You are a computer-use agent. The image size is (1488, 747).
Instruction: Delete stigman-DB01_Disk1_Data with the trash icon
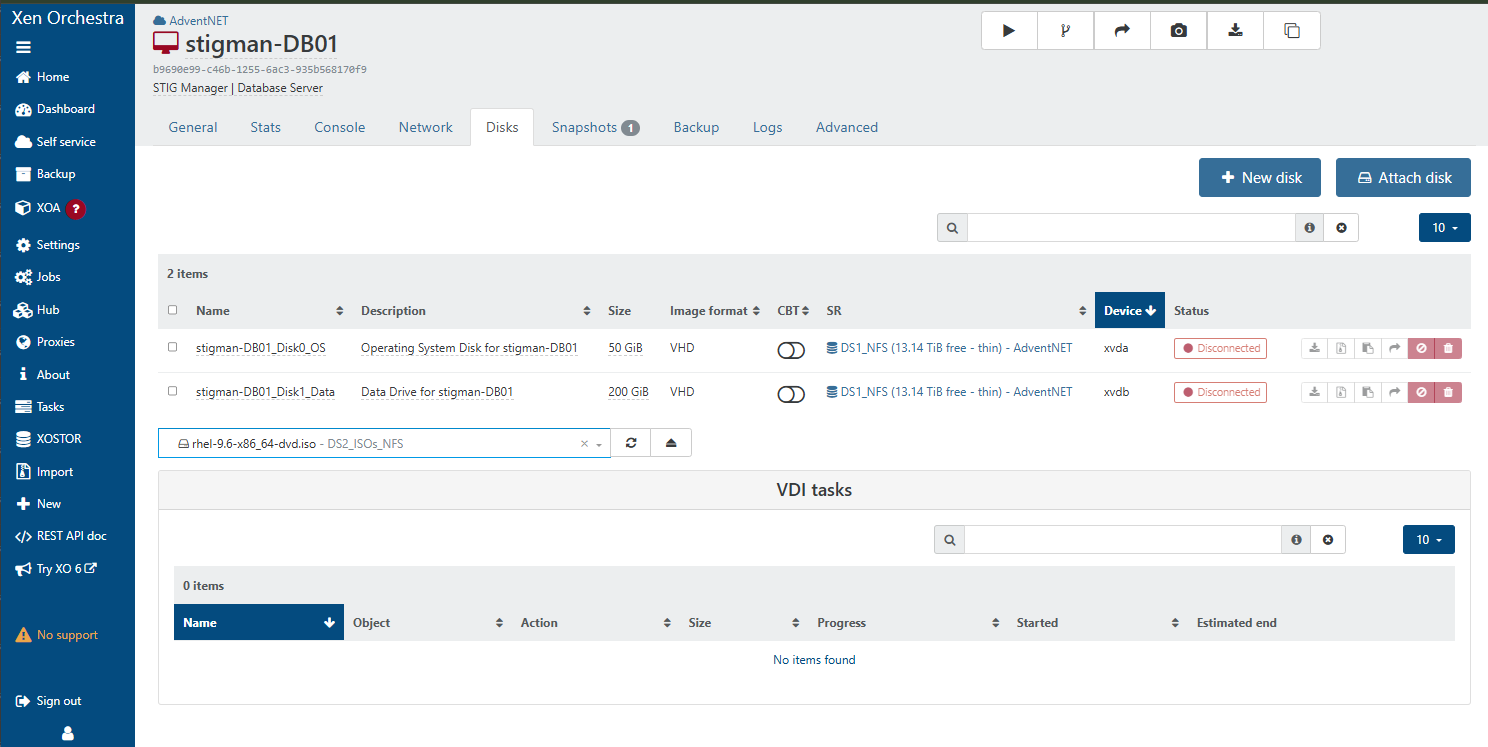[1448, 392]
